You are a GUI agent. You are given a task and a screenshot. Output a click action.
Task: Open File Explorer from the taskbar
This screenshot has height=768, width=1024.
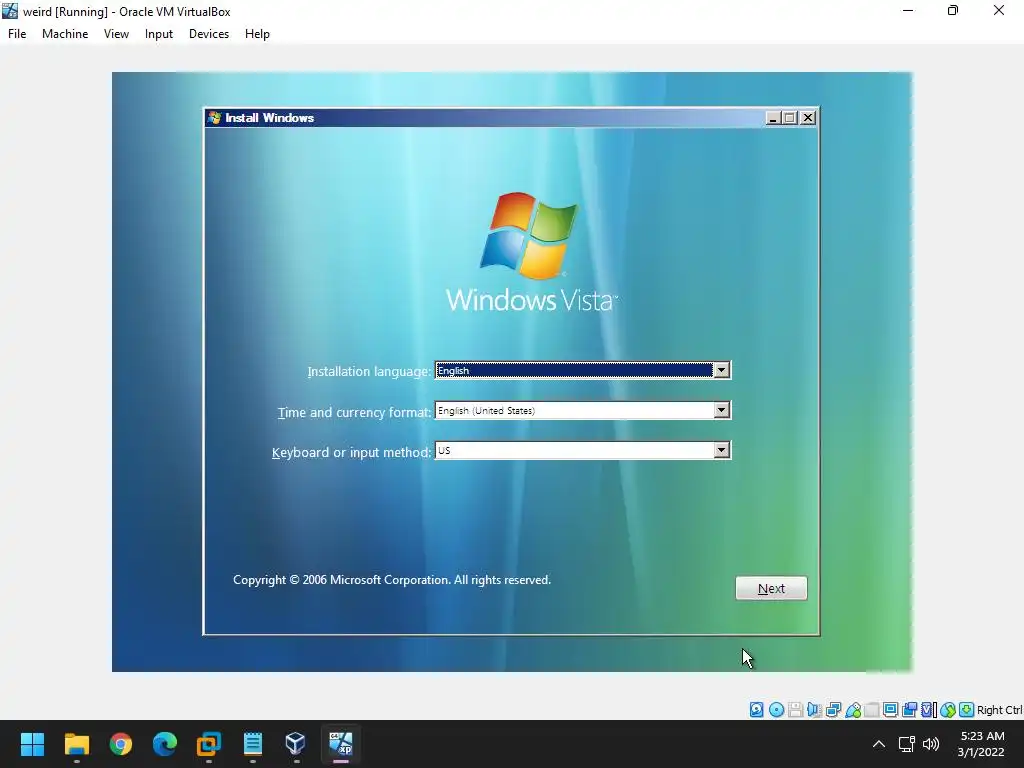click(76, 744)
